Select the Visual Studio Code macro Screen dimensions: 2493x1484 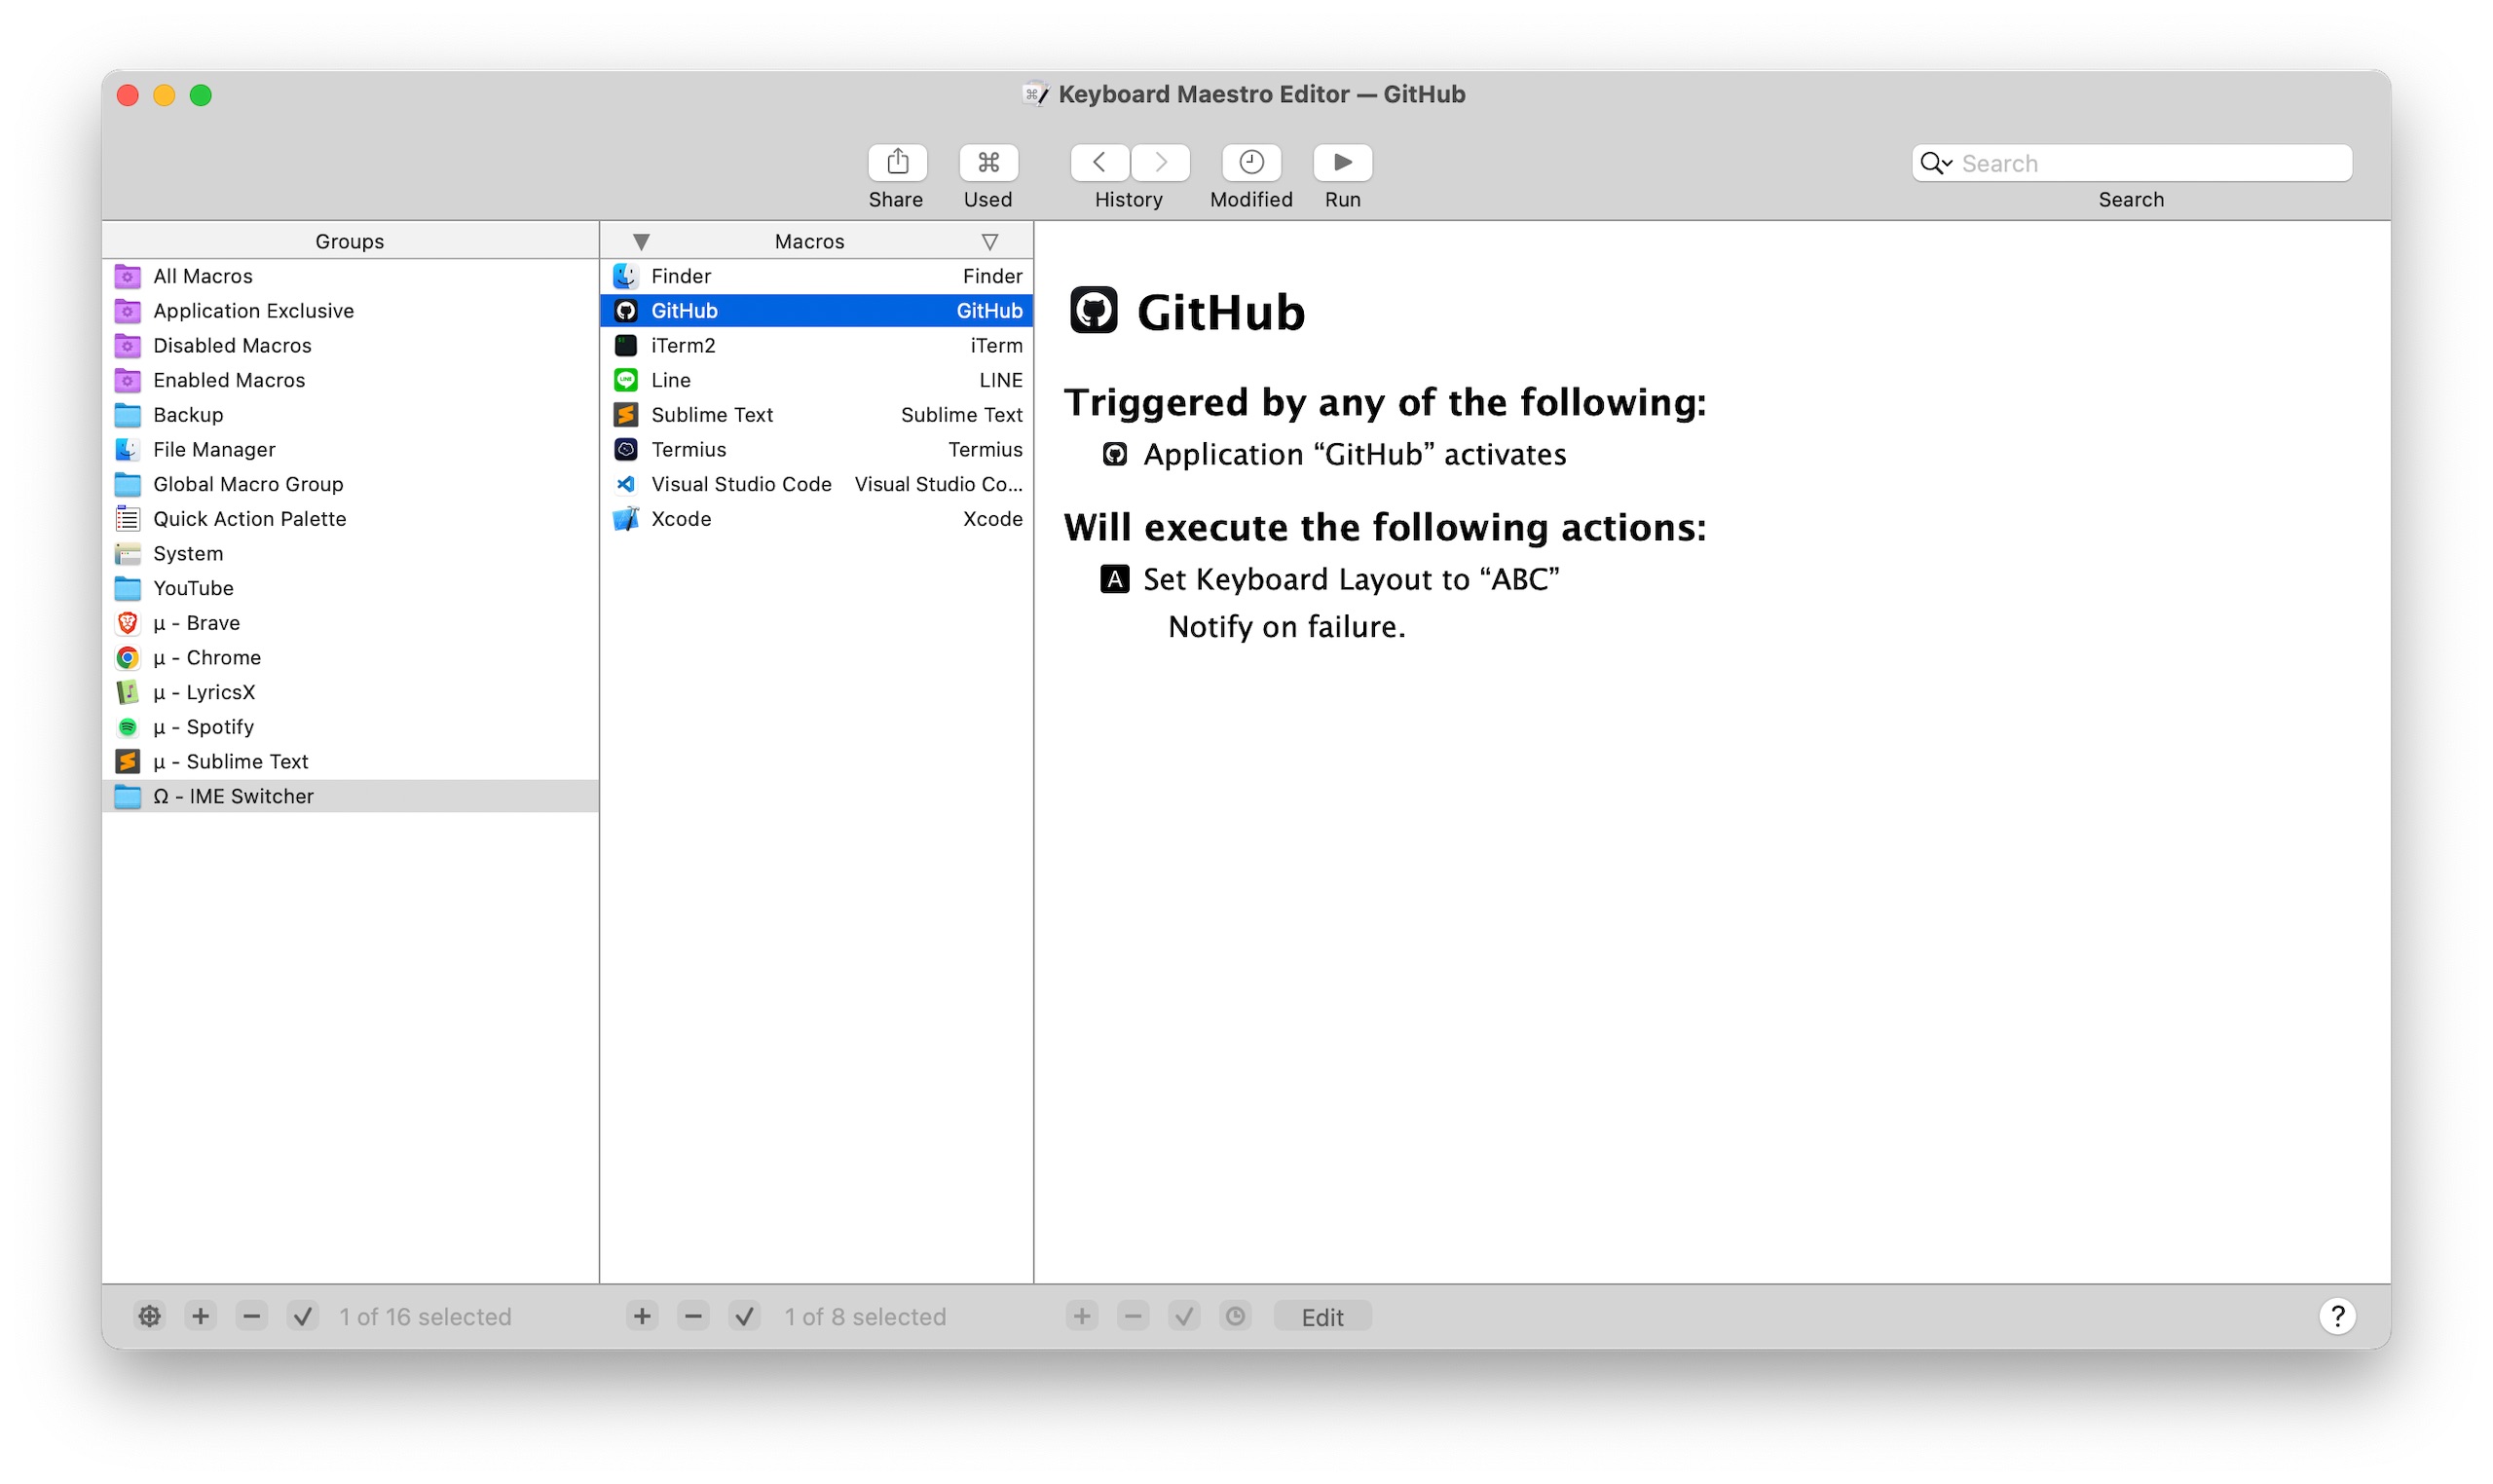click(816, 484)
